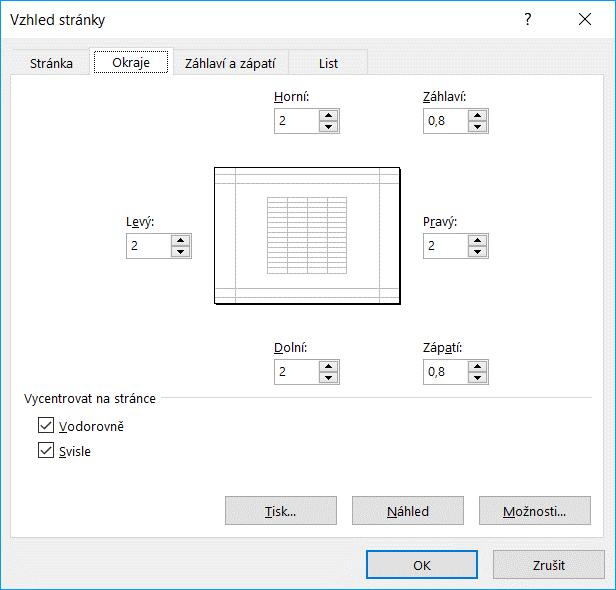Open Možnosti... printer options
The image size is (616, 590).
[x=535, y=511]
